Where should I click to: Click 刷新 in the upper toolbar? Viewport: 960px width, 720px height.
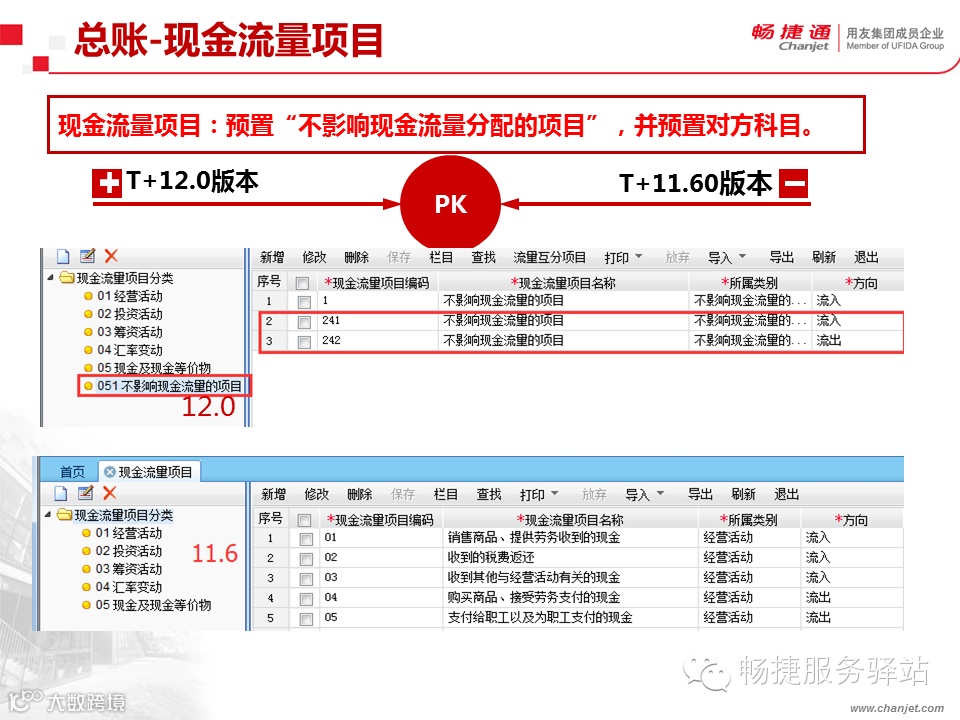point(823,257)
